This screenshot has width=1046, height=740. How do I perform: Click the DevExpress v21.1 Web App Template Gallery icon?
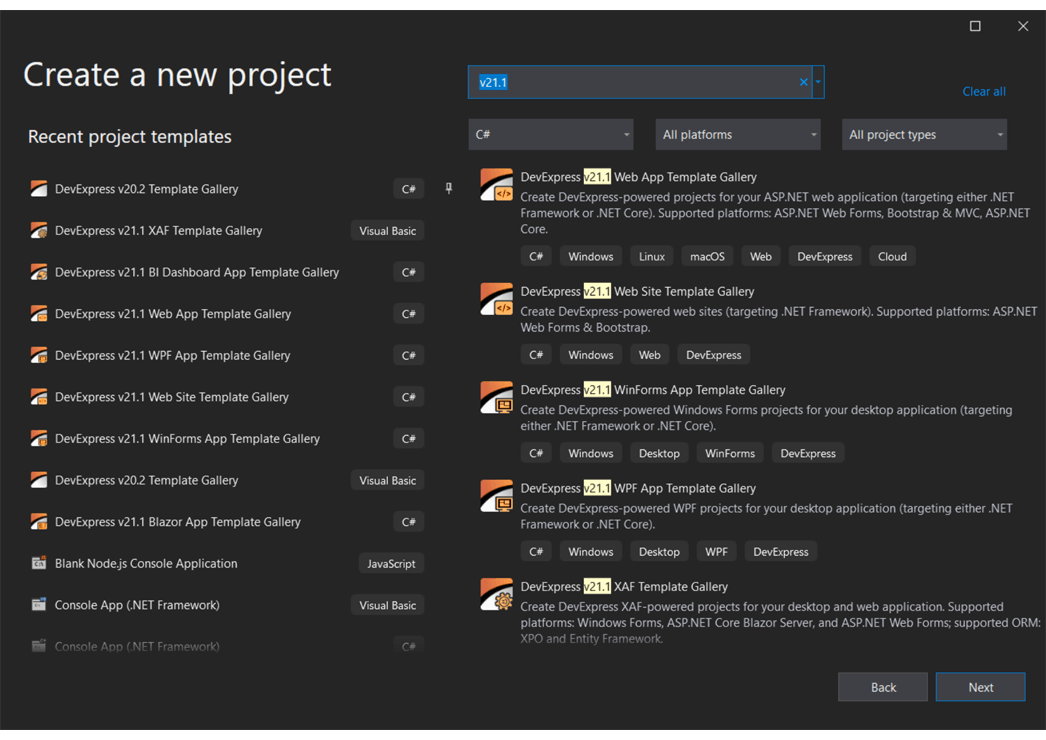[496, 184]
